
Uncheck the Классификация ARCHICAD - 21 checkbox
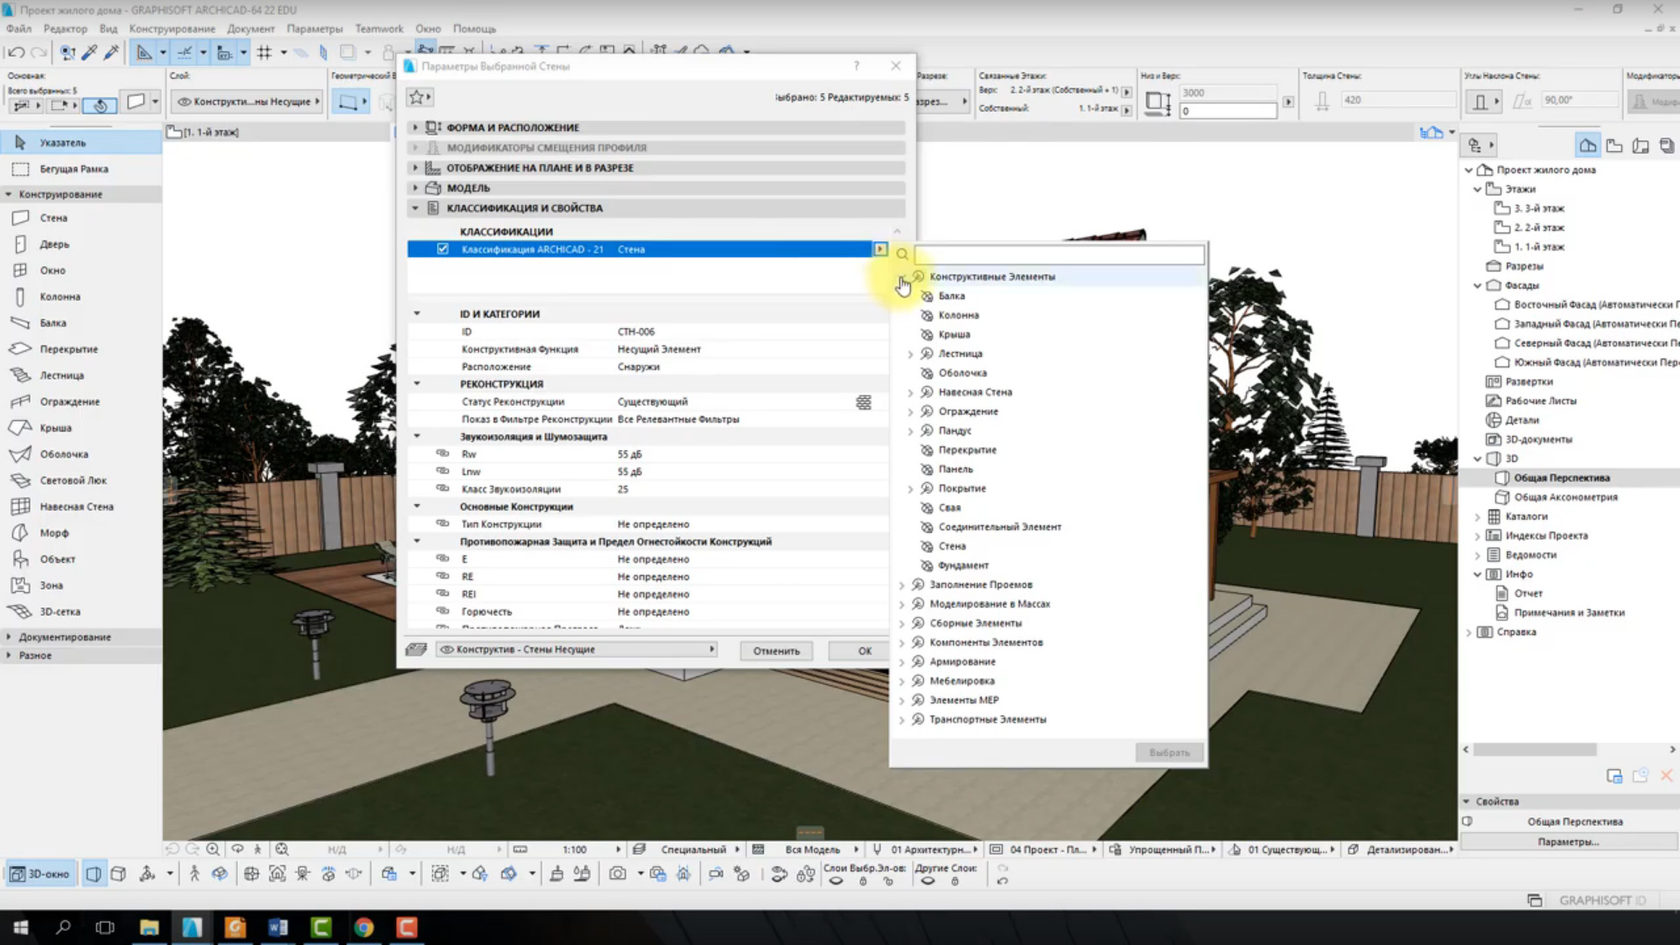(x=443, y=249)
